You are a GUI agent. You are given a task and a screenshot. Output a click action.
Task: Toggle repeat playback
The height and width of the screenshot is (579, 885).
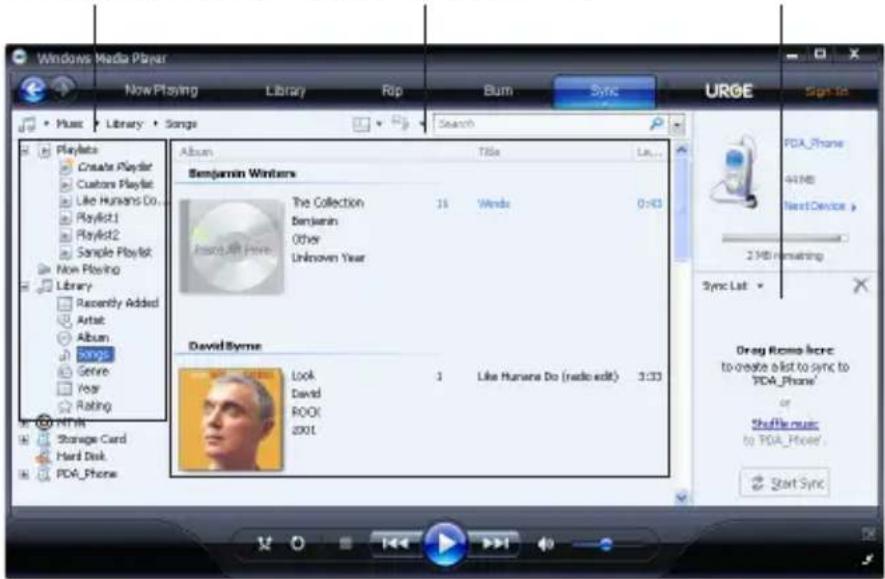pyautogui.click(x=297, y=543)
